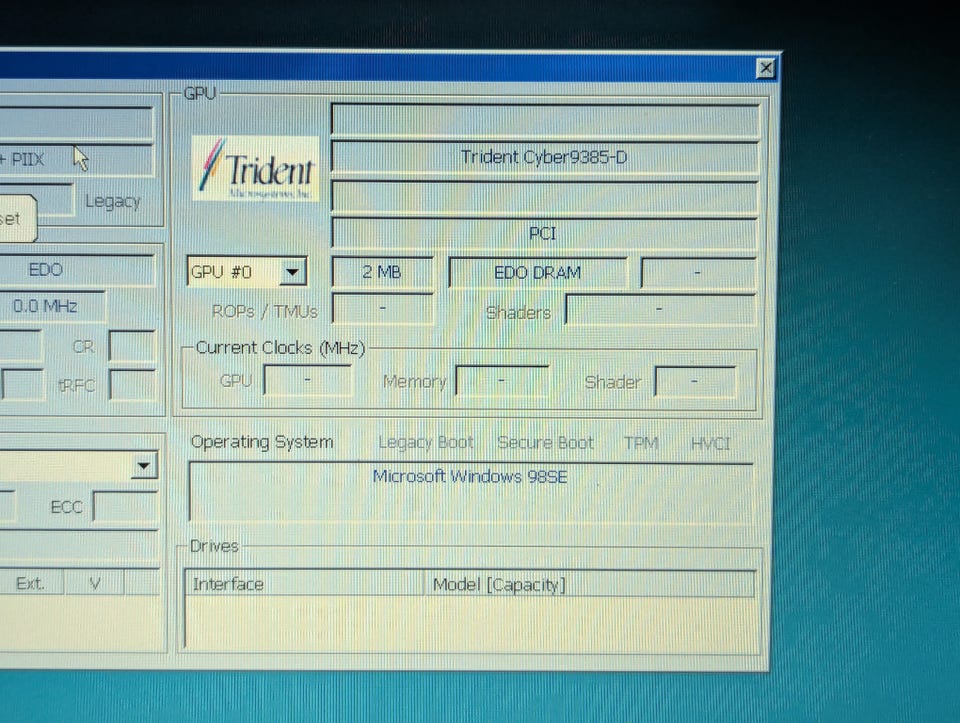Viewport: 960px width, 723px height.
Task: Click the tRFC value field
Action: [132, 386]
